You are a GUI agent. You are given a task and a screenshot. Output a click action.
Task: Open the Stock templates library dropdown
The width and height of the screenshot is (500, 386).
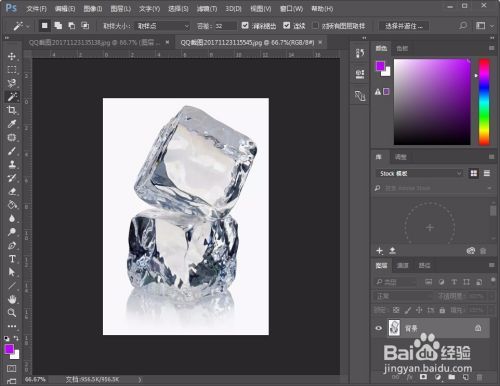(x=420, y=173)
